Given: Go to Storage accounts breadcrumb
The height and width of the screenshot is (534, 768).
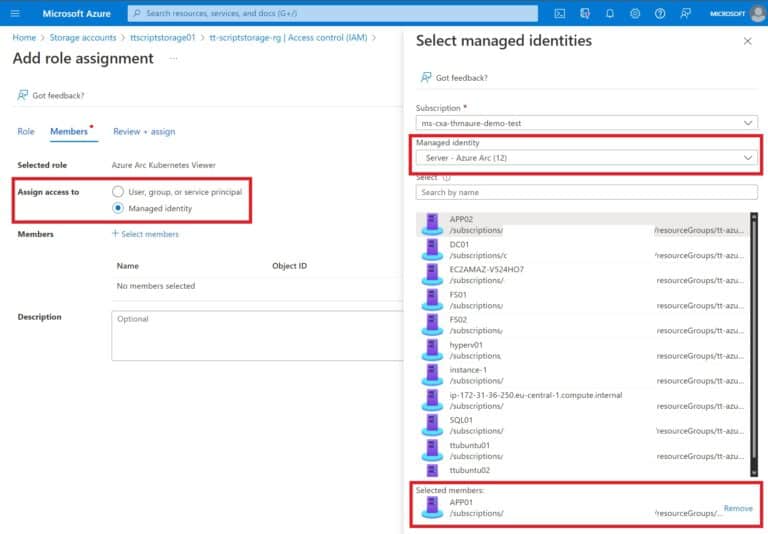Looking at the screenshot, I should tap(83, 37).
